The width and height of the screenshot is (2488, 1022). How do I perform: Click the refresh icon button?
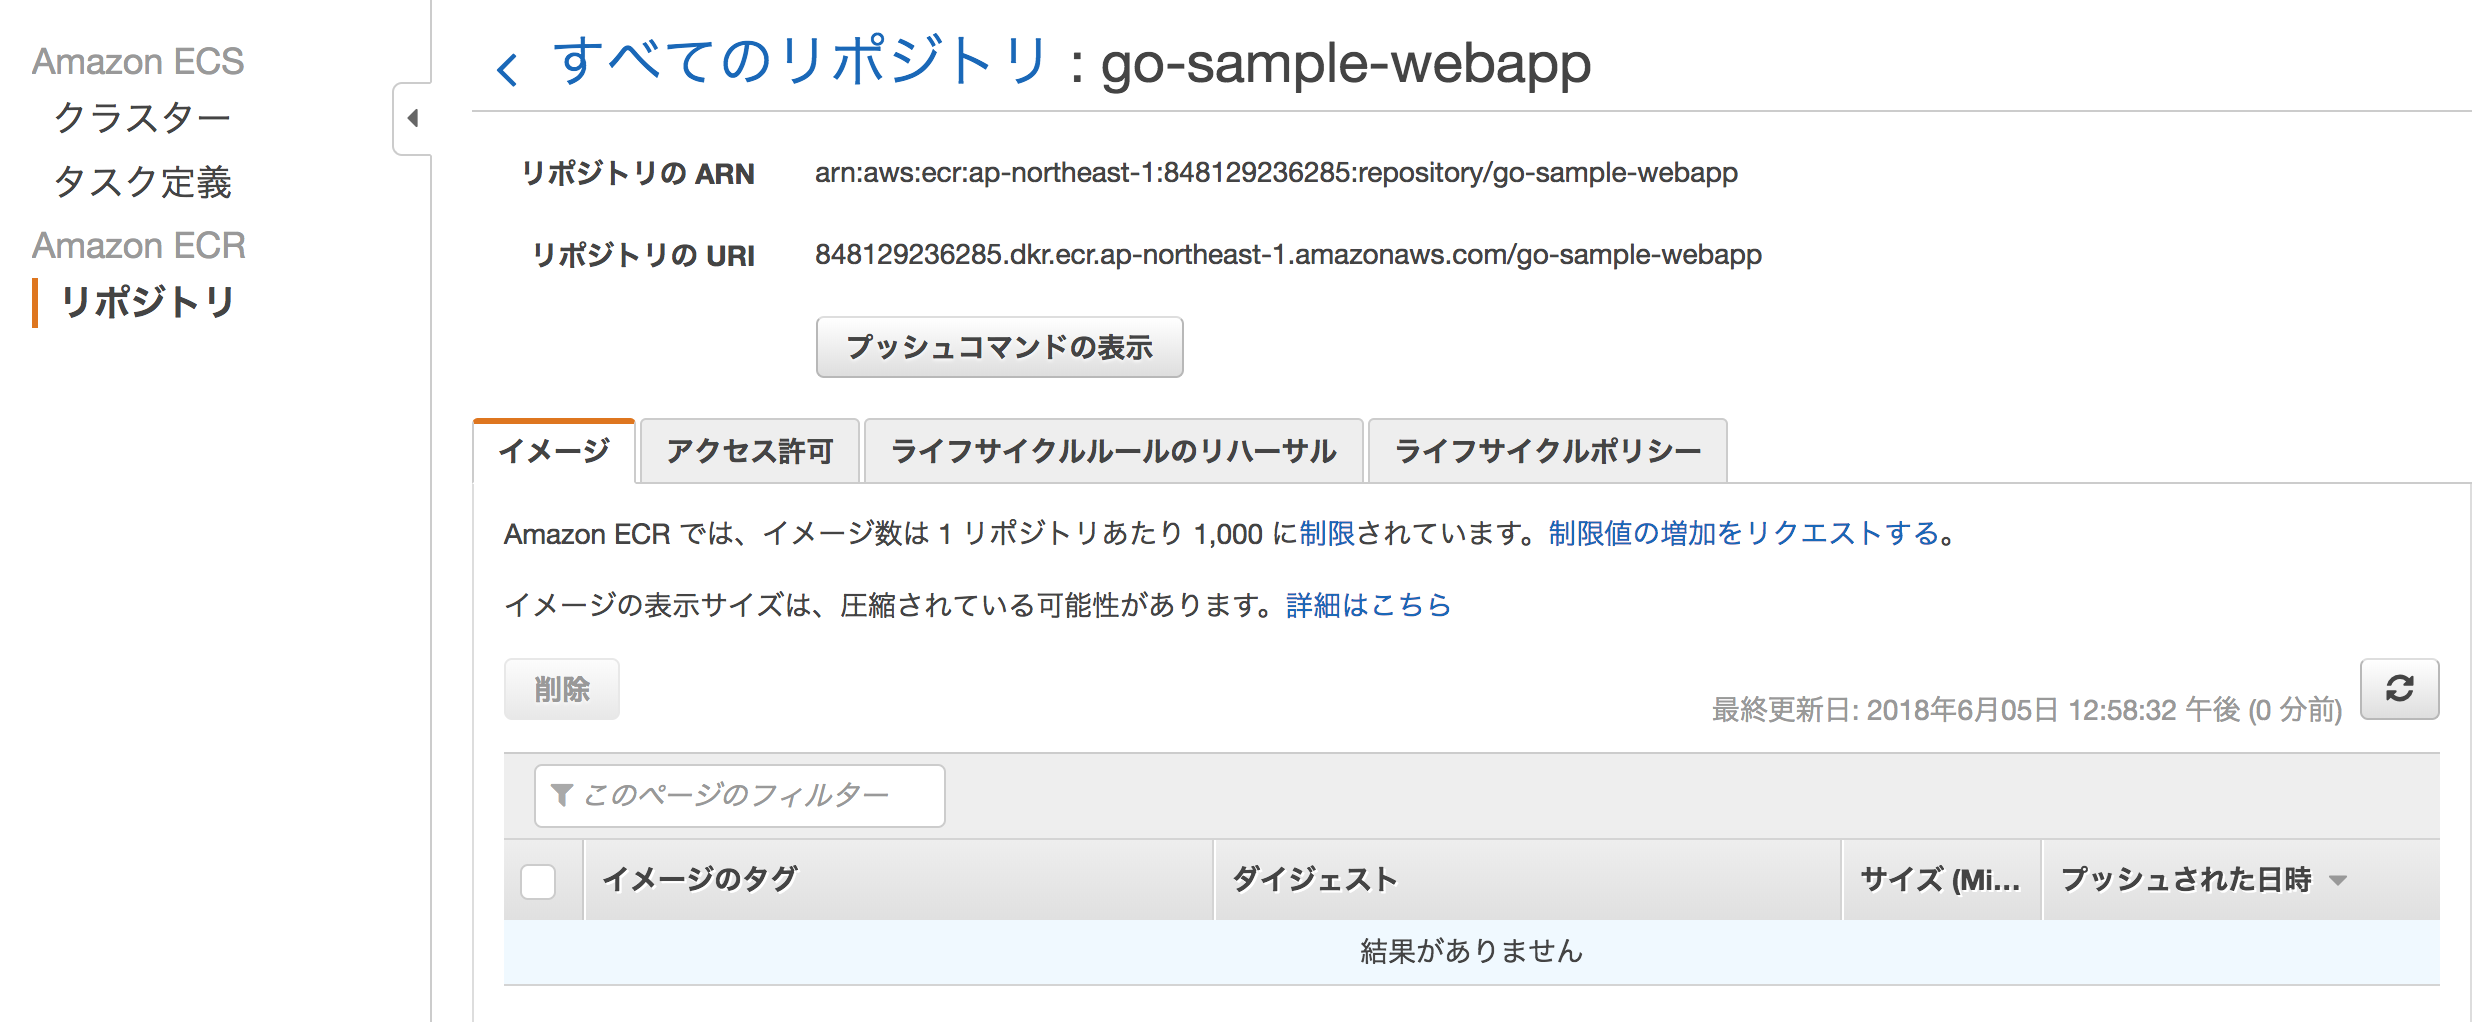click(2399, 689)
